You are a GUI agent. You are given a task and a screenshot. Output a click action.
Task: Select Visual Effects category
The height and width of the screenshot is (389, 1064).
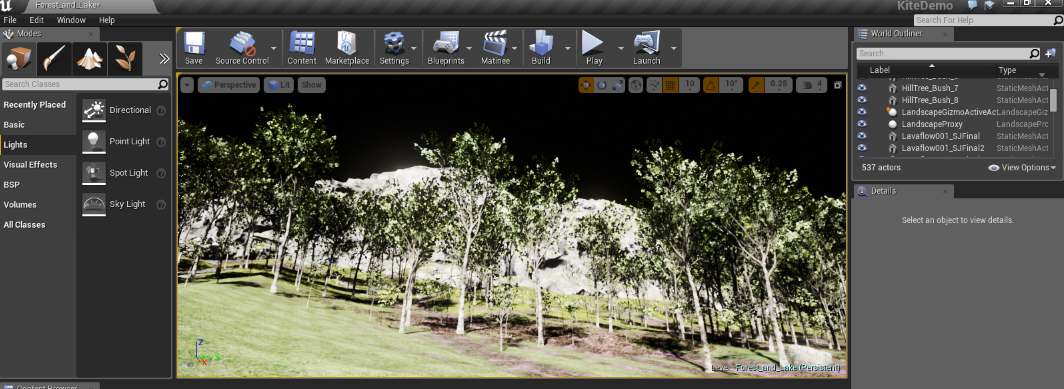click(x=31, y=164)
